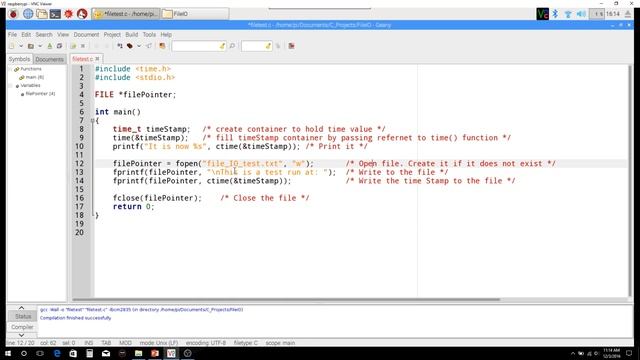Build the current file via toolbar
This screenshot has width=640, height=360.
(x=130, y=46)
